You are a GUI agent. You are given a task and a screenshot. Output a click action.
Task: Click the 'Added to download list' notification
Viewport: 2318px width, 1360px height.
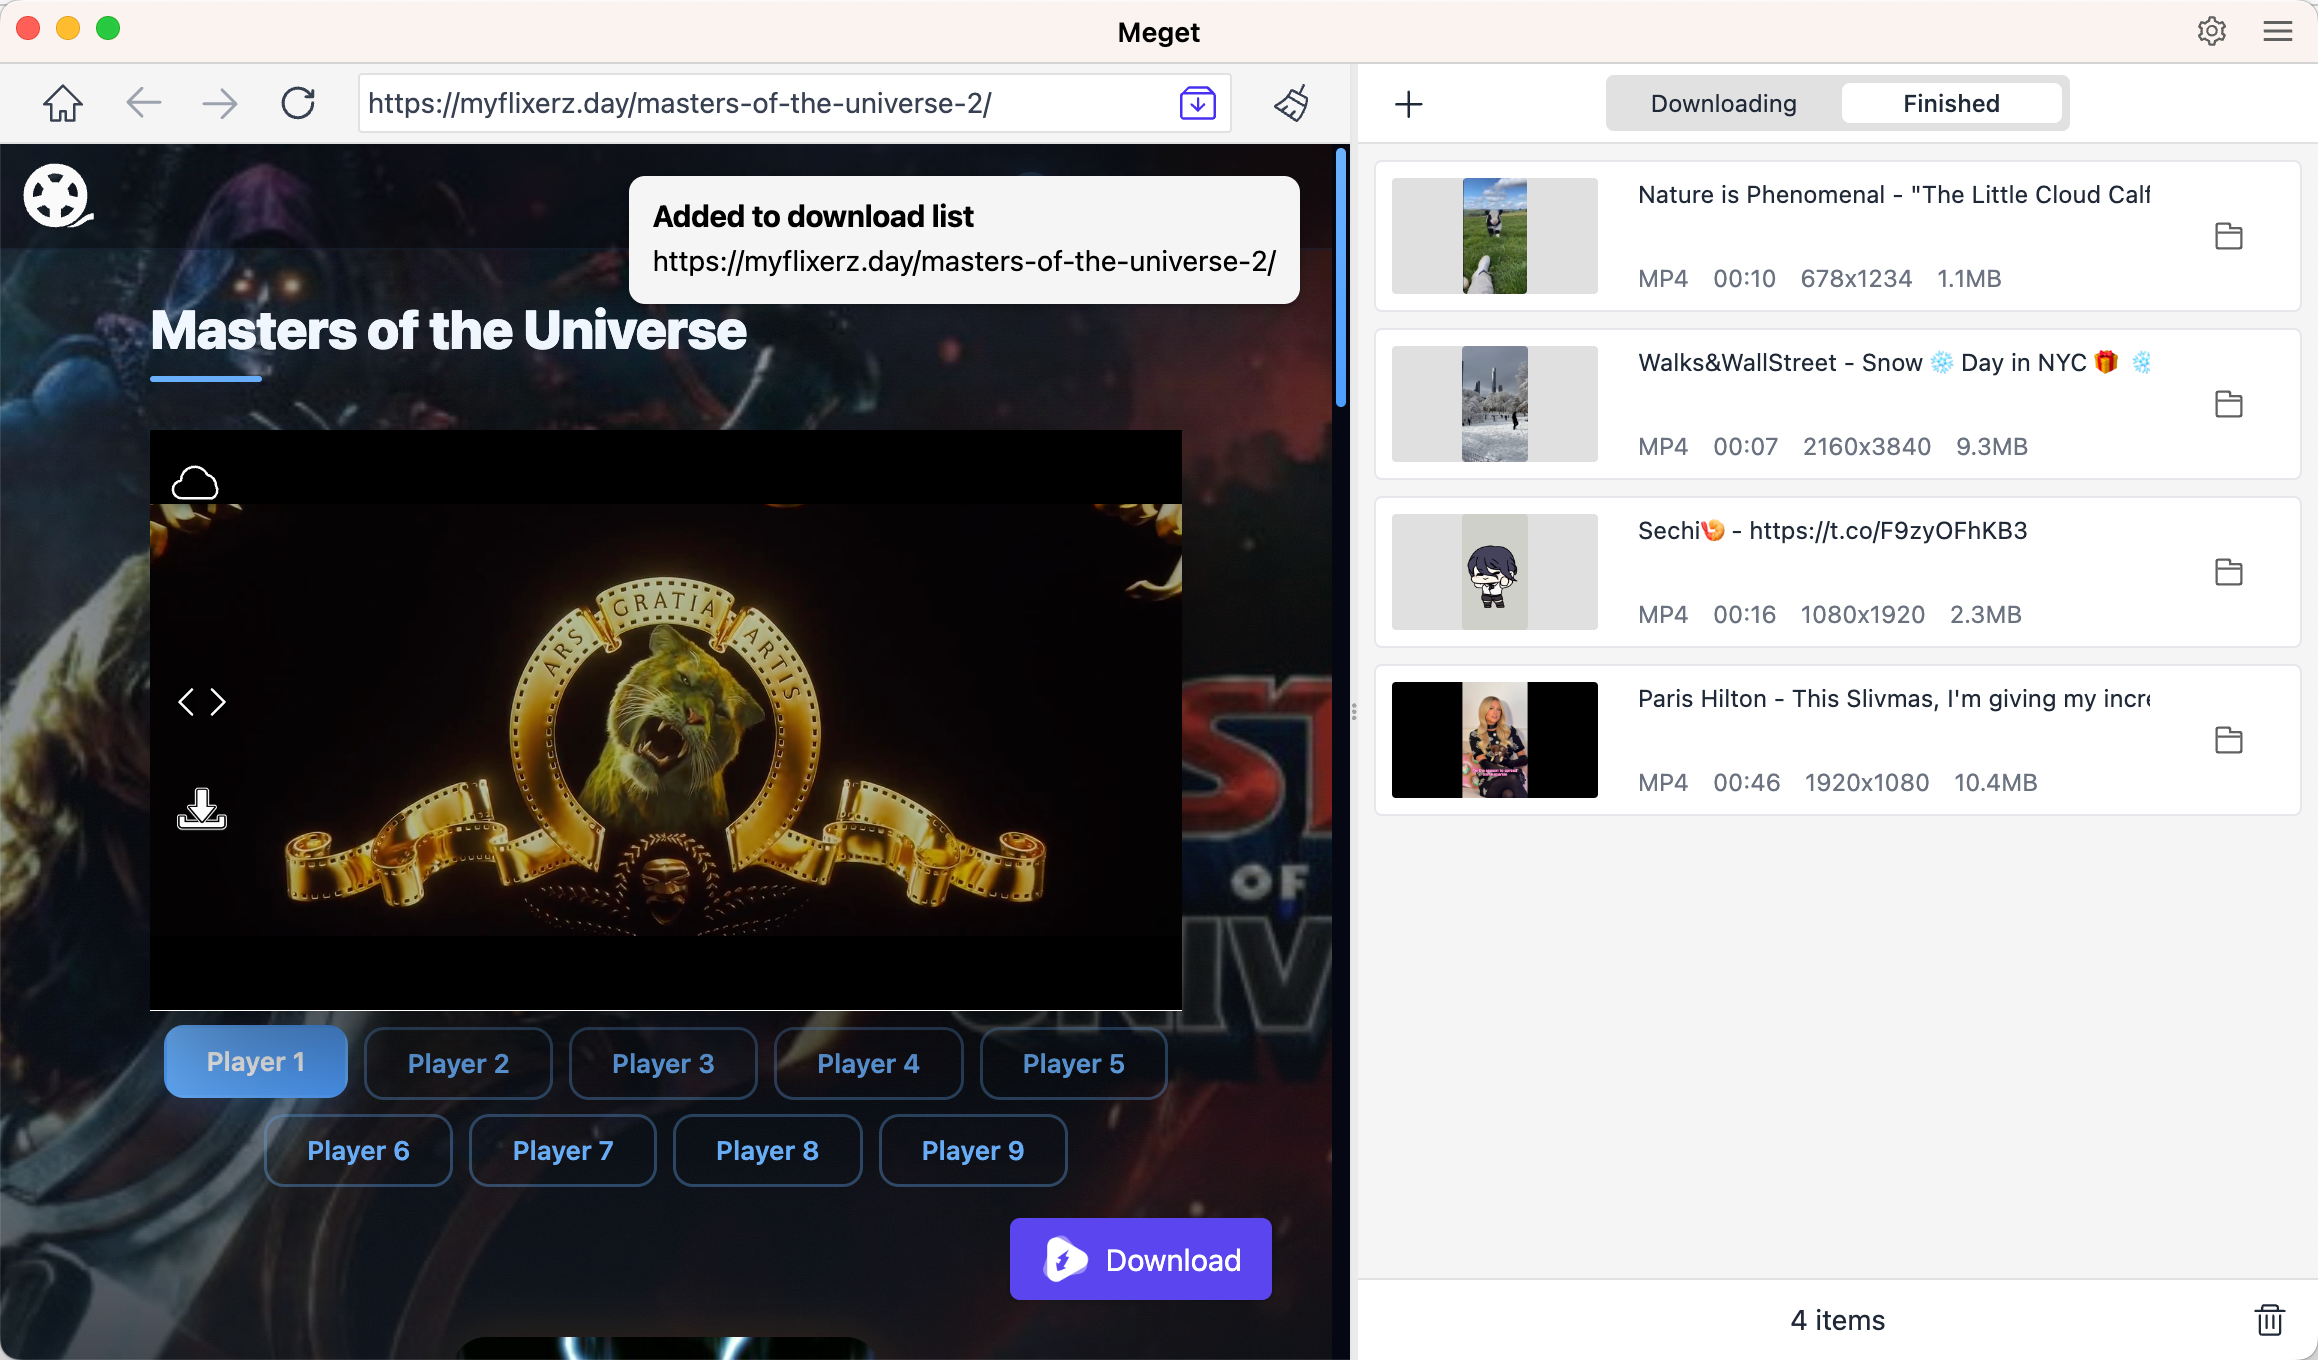tap(964, 240)
